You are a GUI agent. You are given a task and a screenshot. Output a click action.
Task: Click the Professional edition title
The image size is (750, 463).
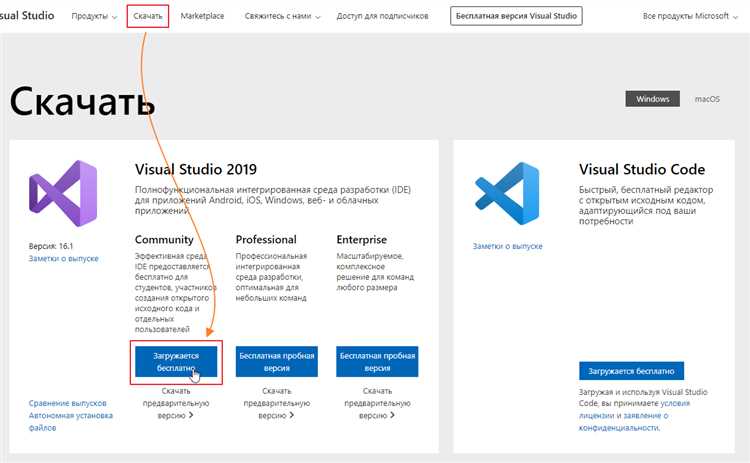click(266, 239)
